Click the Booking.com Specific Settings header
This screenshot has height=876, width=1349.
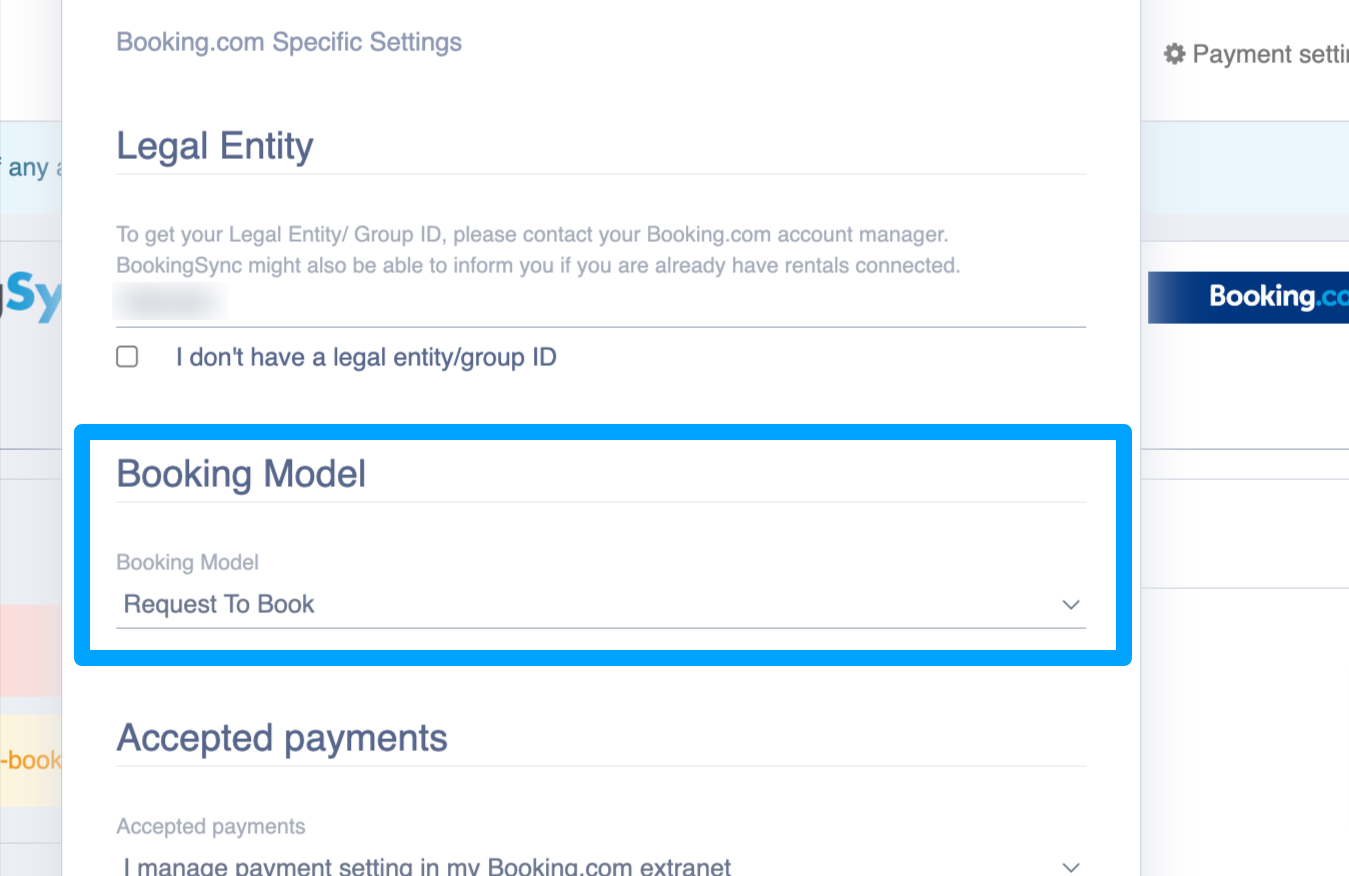(x=289, y=42)
